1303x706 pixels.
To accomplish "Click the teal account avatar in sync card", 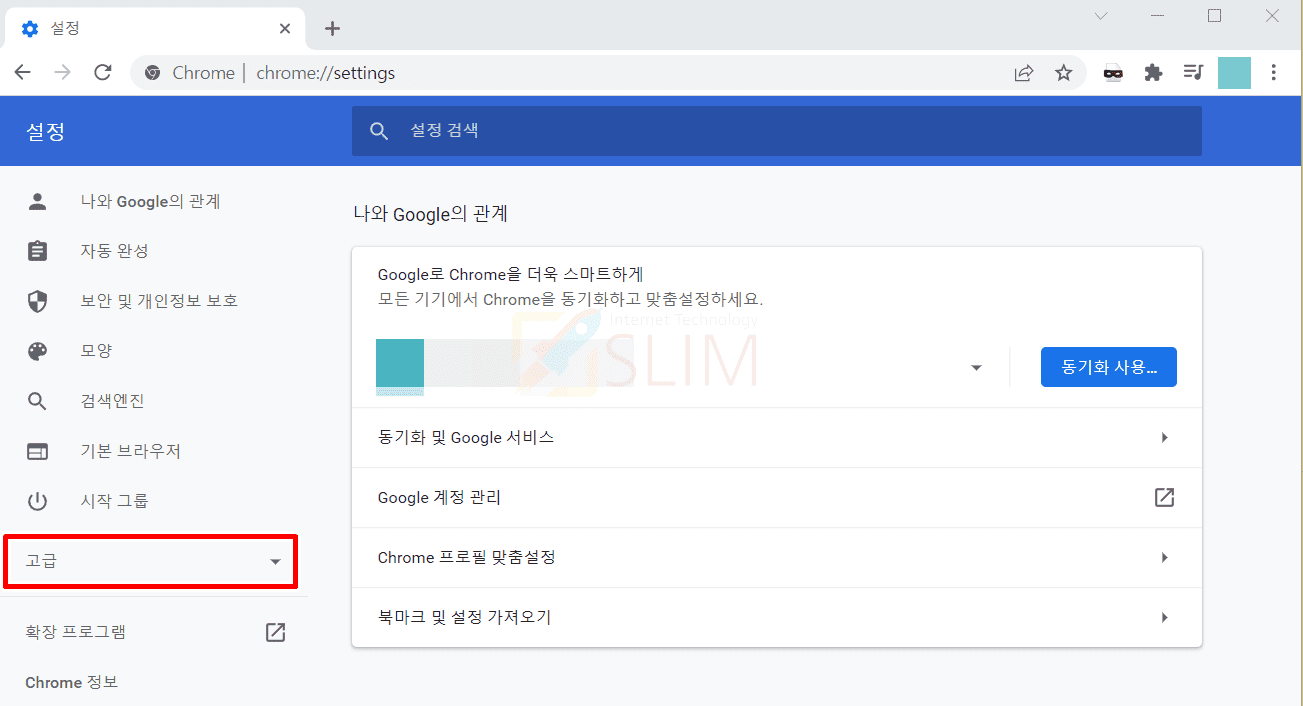I will [x=400, y=363].
